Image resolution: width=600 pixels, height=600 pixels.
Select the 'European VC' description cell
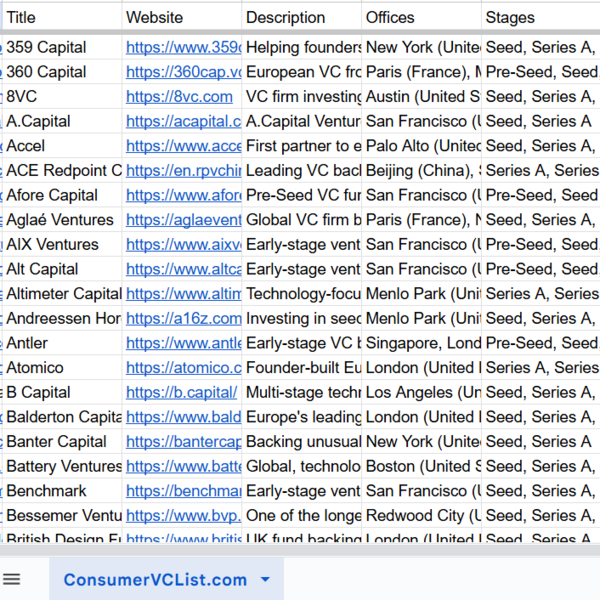[302, 72]
